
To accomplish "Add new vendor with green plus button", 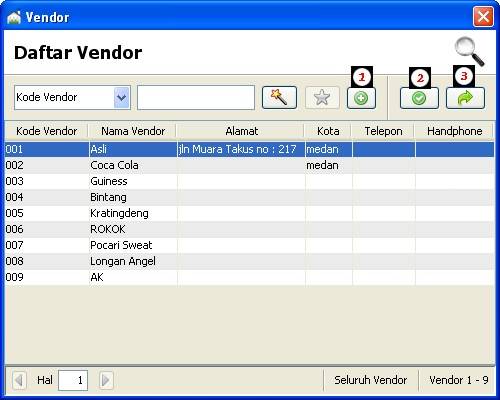I will click(x=361, y=98).
